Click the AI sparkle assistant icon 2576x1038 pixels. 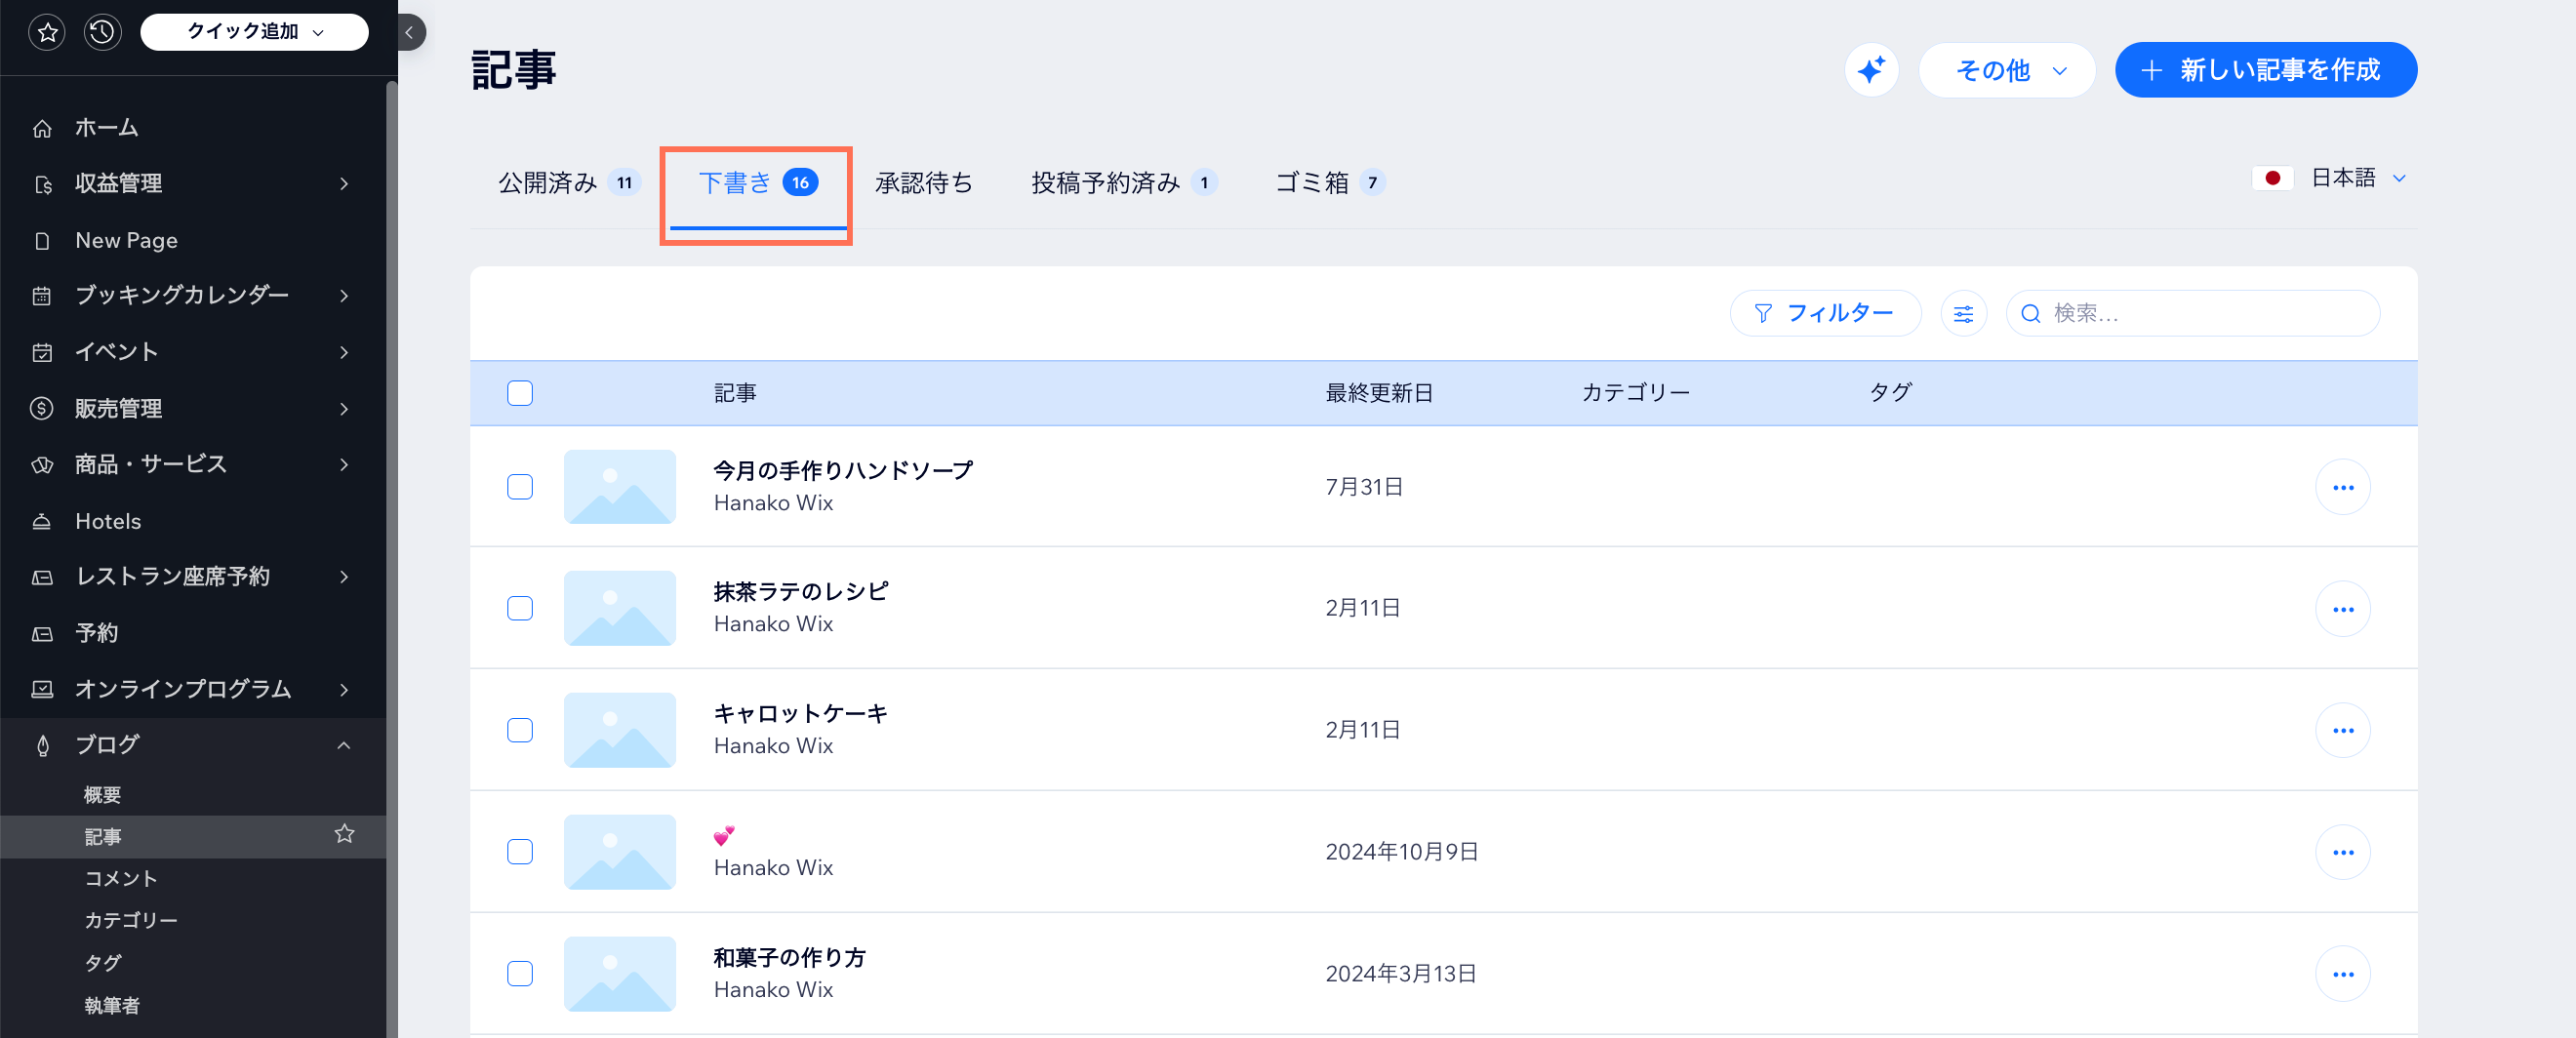1871,70
